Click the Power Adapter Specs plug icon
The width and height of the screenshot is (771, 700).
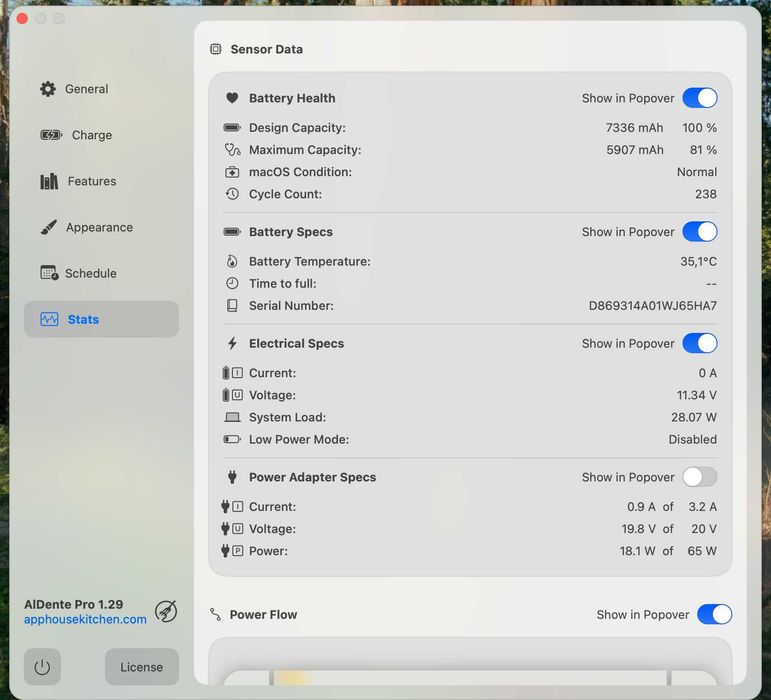coord(232,477)
